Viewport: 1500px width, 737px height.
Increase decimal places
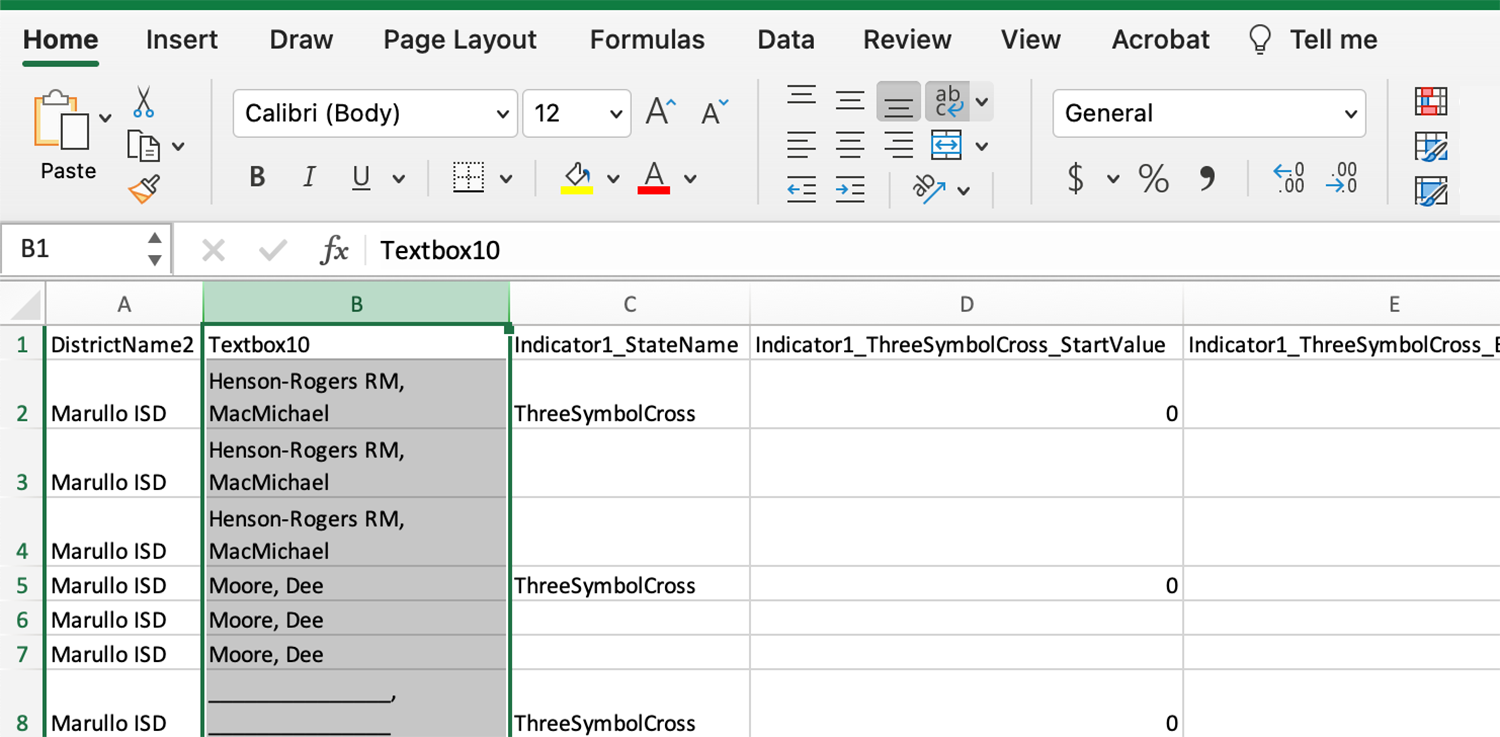pyautogui.click(x=1288, y=179)
